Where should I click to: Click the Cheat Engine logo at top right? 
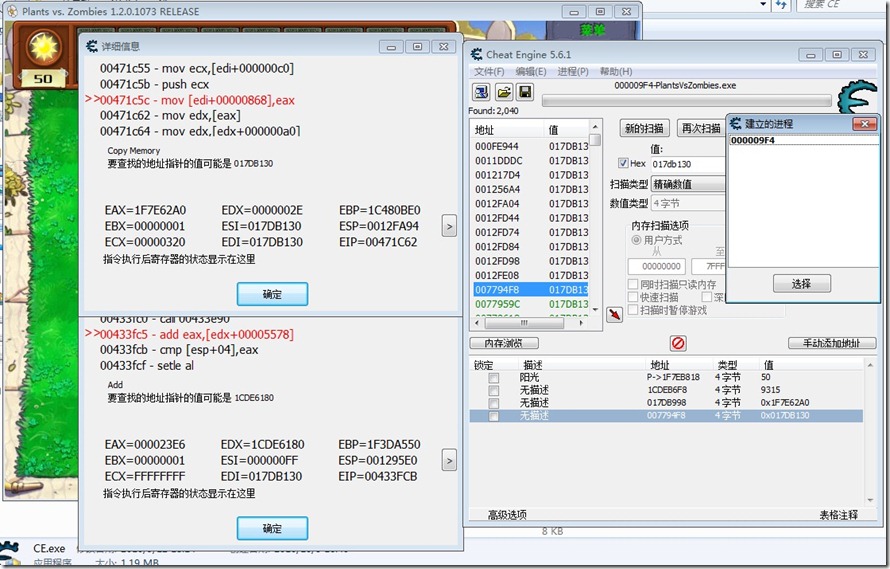click(x=859, y=97)
